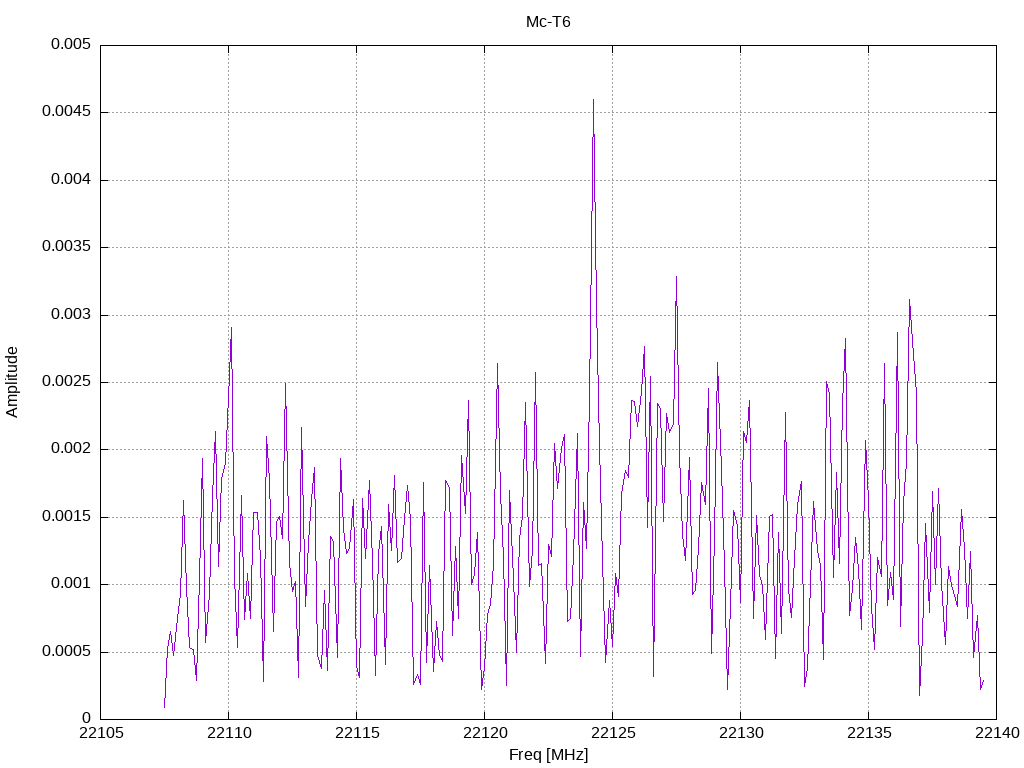This screenshot has width=1024, height=768.
Task: Click x-axis tick label 22140
Action: [x=997, y=733]
